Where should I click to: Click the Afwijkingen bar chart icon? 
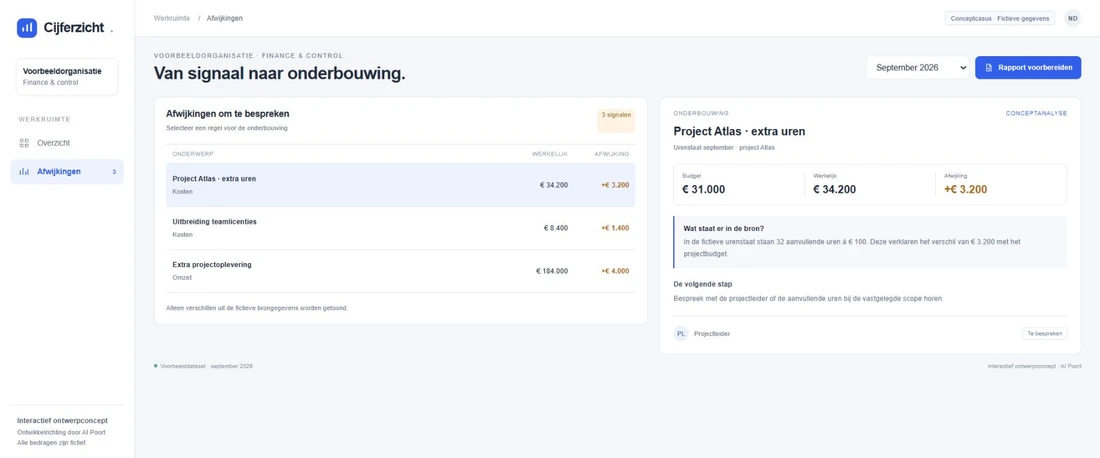(x=24, y=172)
